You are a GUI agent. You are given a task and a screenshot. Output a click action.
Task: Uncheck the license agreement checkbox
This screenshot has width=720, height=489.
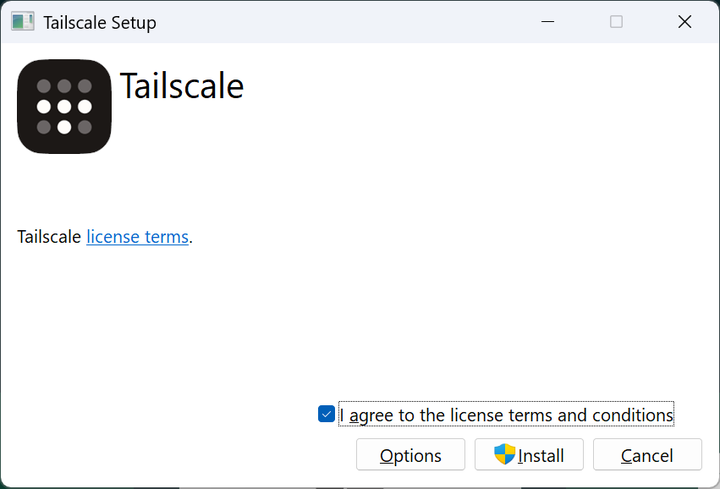[x=326, y=414]
